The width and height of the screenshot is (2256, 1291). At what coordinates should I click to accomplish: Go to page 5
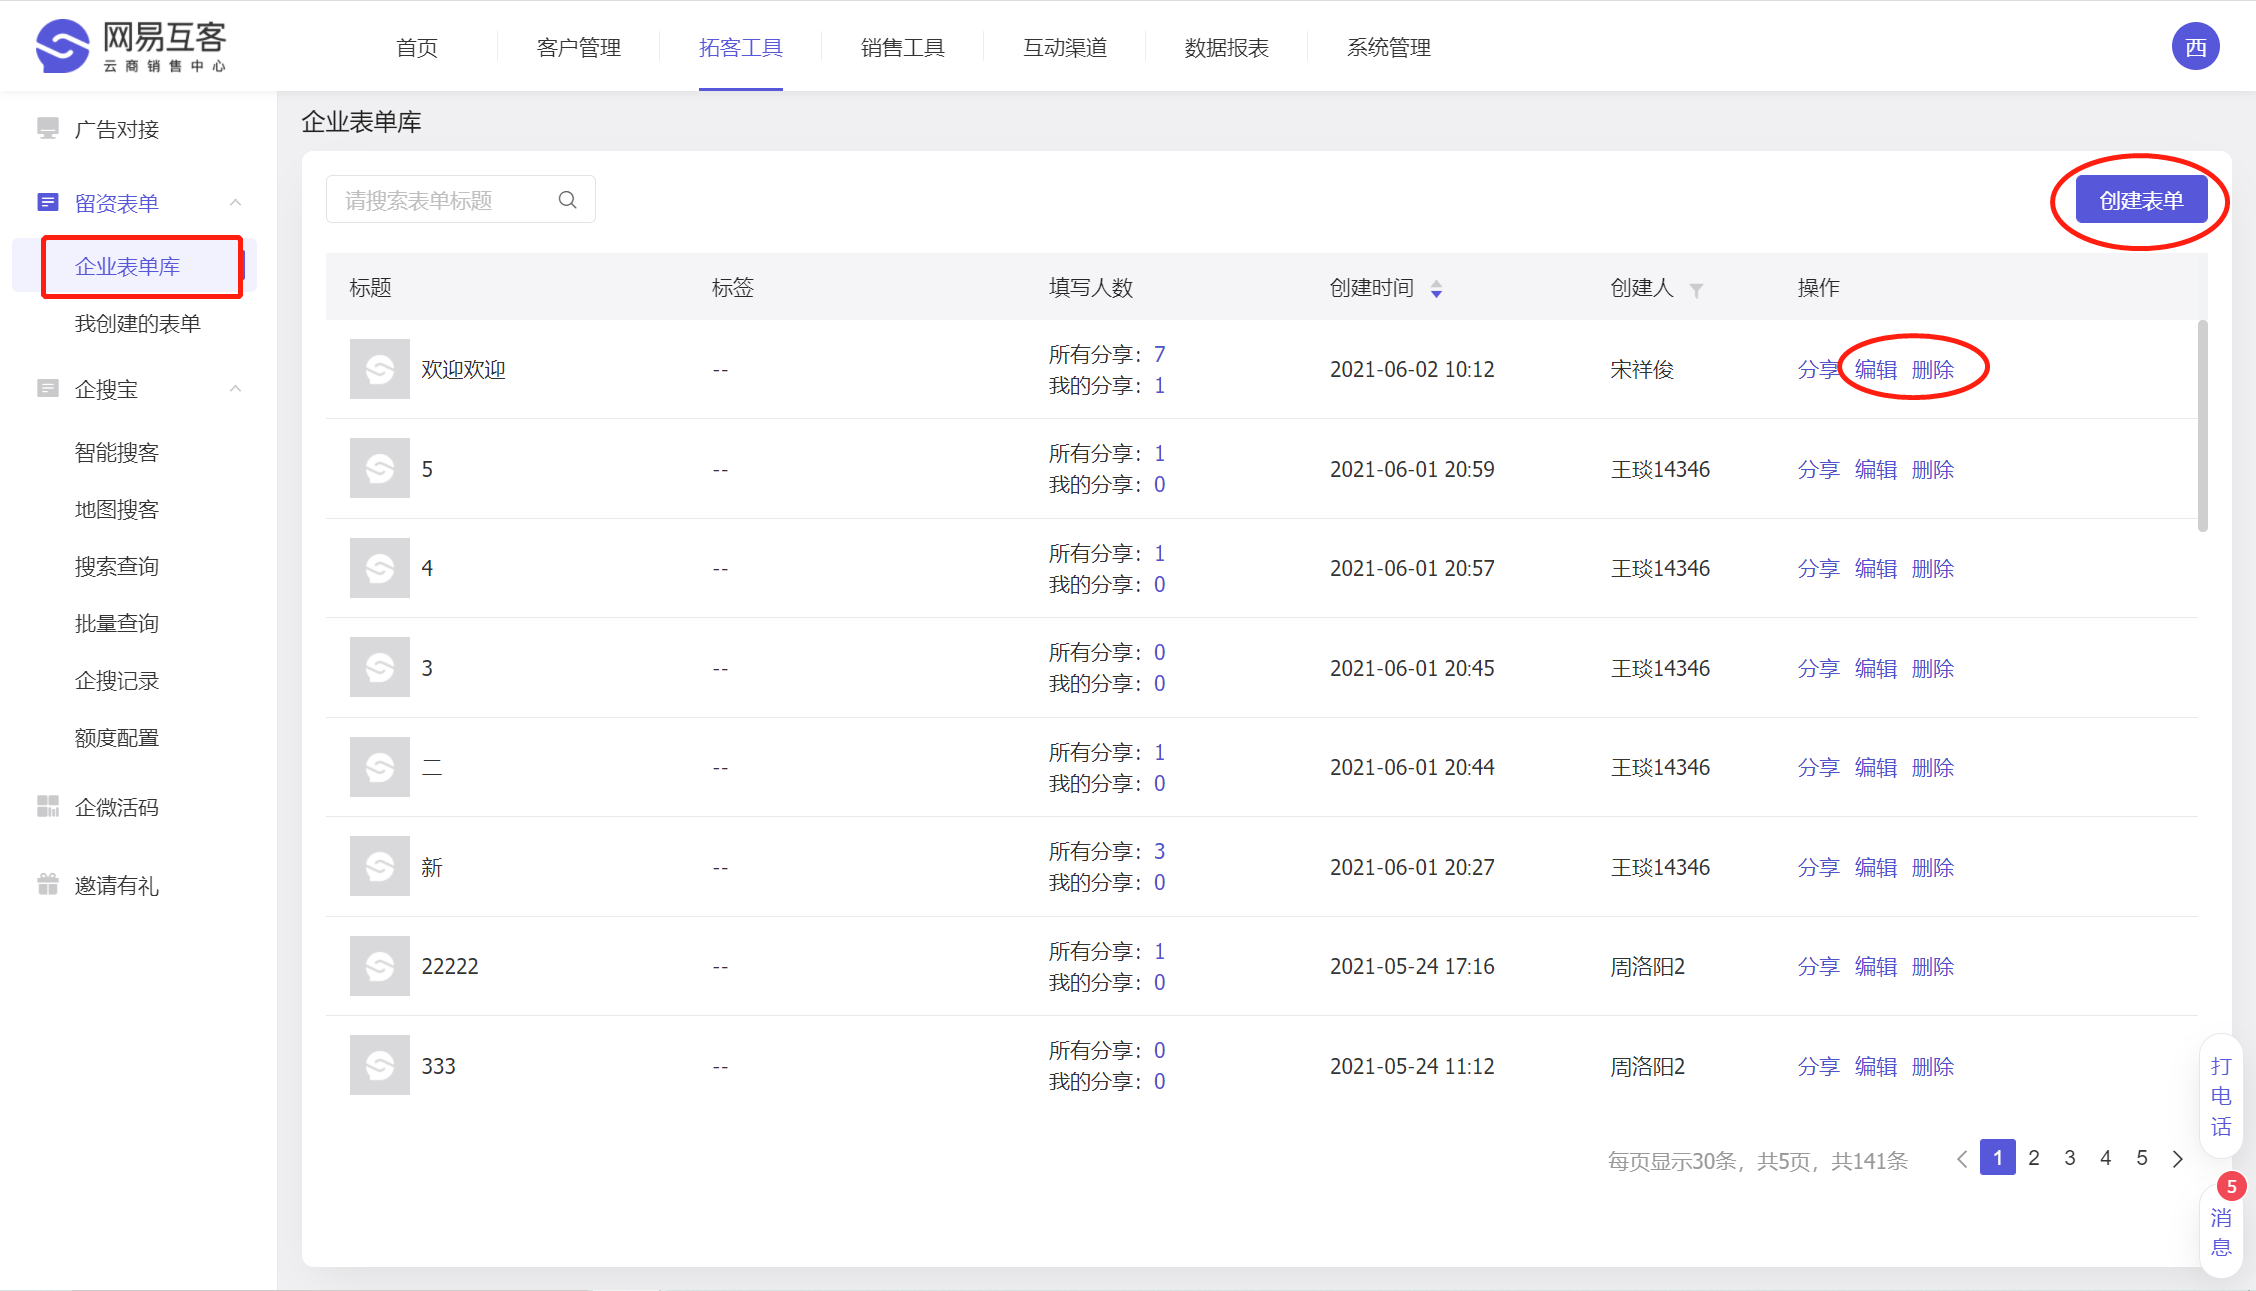(2142, 1158)
